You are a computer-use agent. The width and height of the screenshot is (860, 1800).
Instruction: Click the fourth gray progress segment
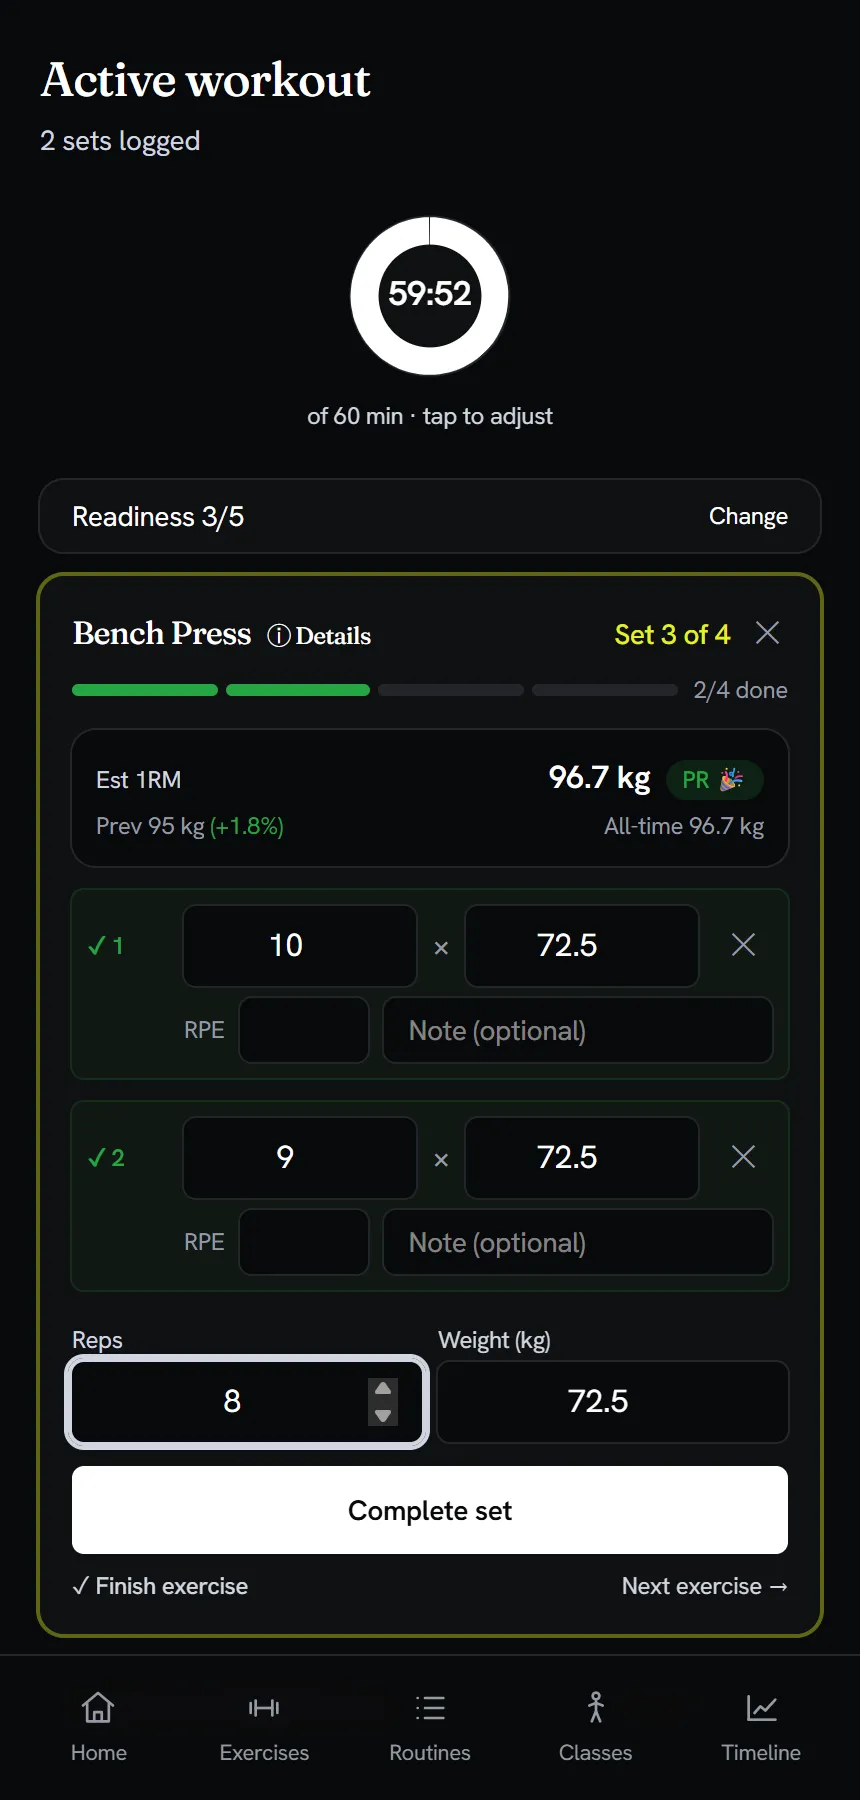pos(605,690)
